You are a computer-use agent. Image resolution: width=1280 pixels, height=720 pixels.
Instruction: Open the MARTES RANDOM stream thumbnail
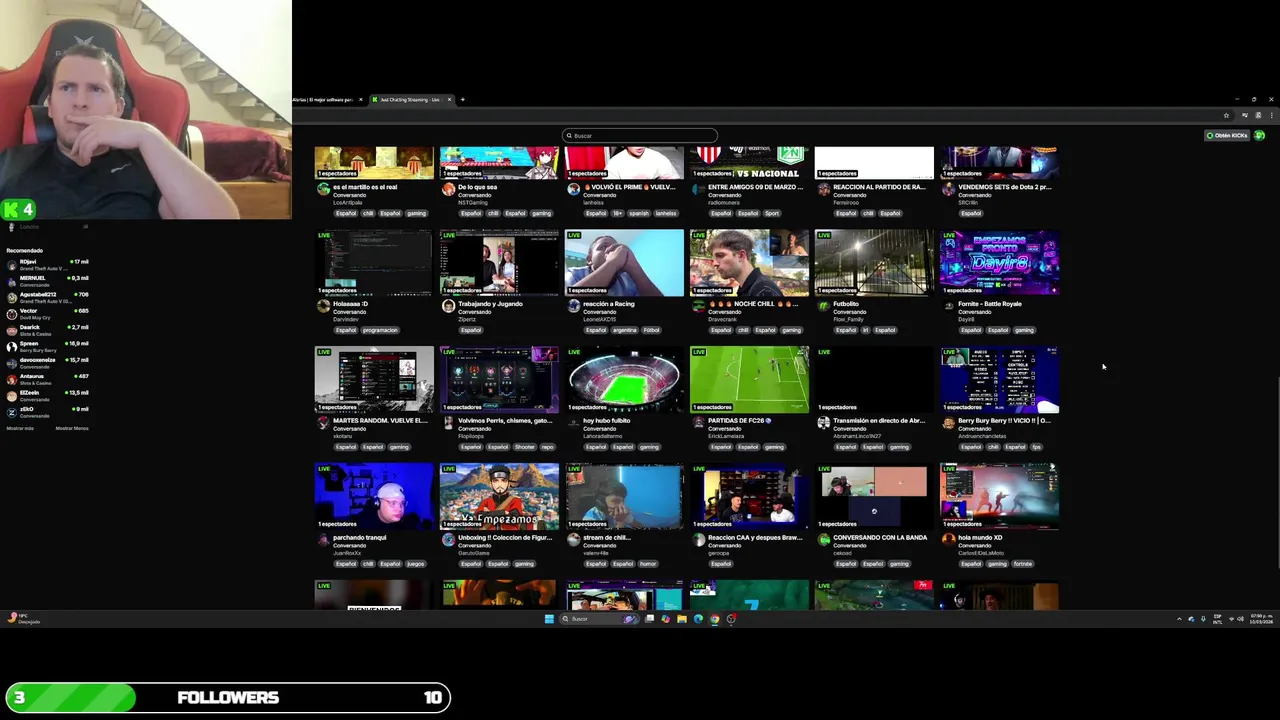(374, 380)
